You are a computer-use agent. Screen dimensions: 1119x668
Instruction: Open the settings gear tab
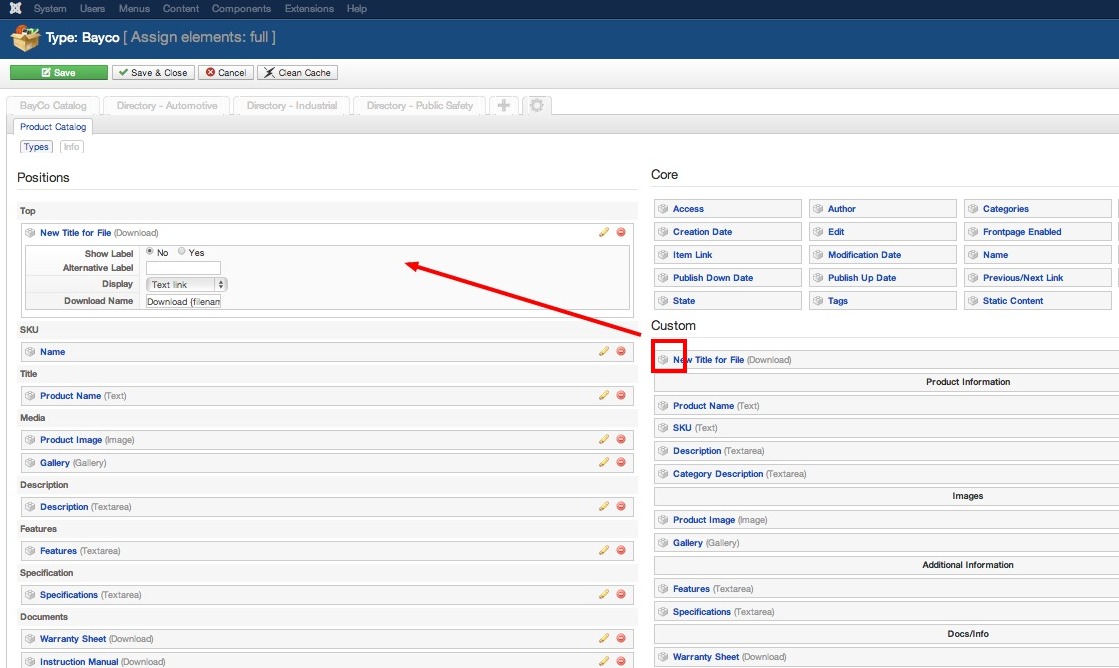click(x=537, y=106)
